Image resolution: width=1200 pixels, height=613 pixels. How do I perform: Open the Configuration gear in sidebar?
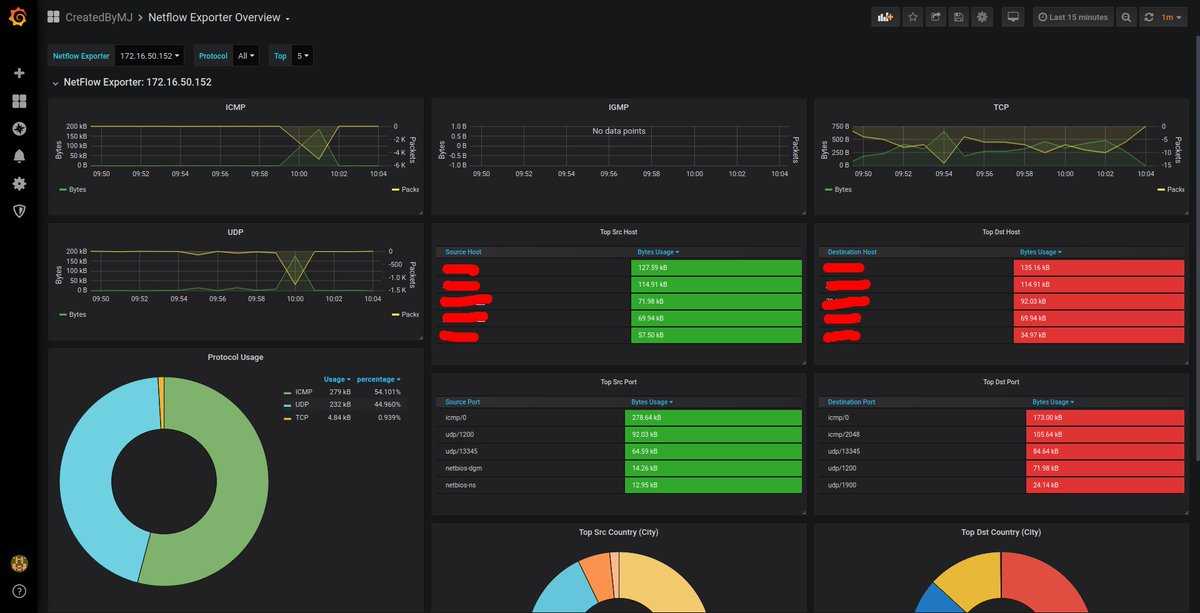coord(19,184)
